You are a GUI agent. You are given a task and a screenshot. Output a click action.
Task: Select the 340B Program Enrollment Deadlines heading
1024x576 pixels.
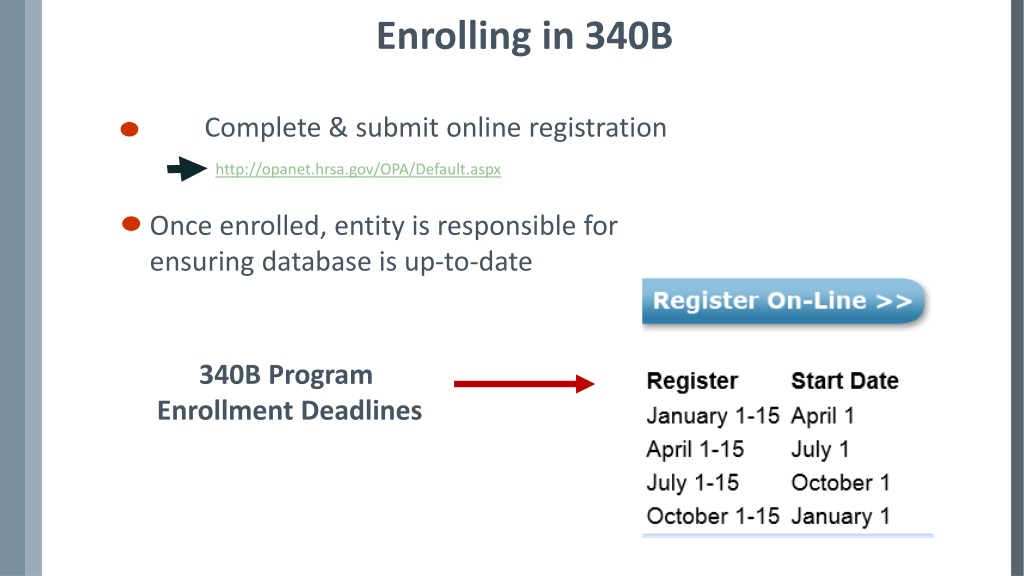tap(289, 392)
